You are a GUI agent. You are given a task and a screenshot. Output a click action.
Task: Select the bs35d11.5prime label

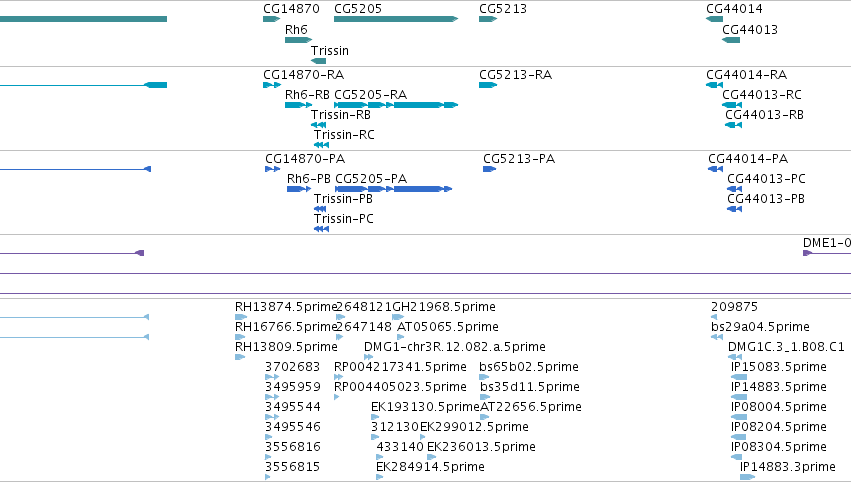coord(530,388)
